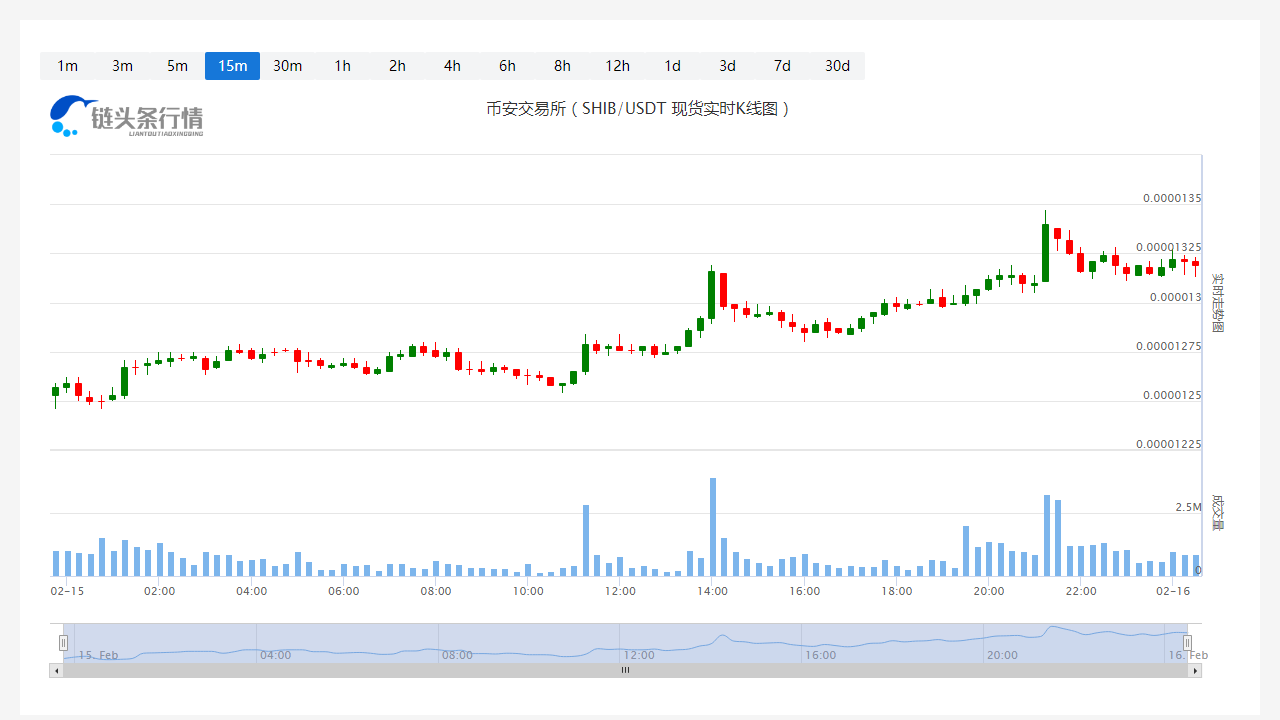This screenshot has height=720, width=1280.
Task: Click the active 15m timeframe tab
Action: (232, 66)
